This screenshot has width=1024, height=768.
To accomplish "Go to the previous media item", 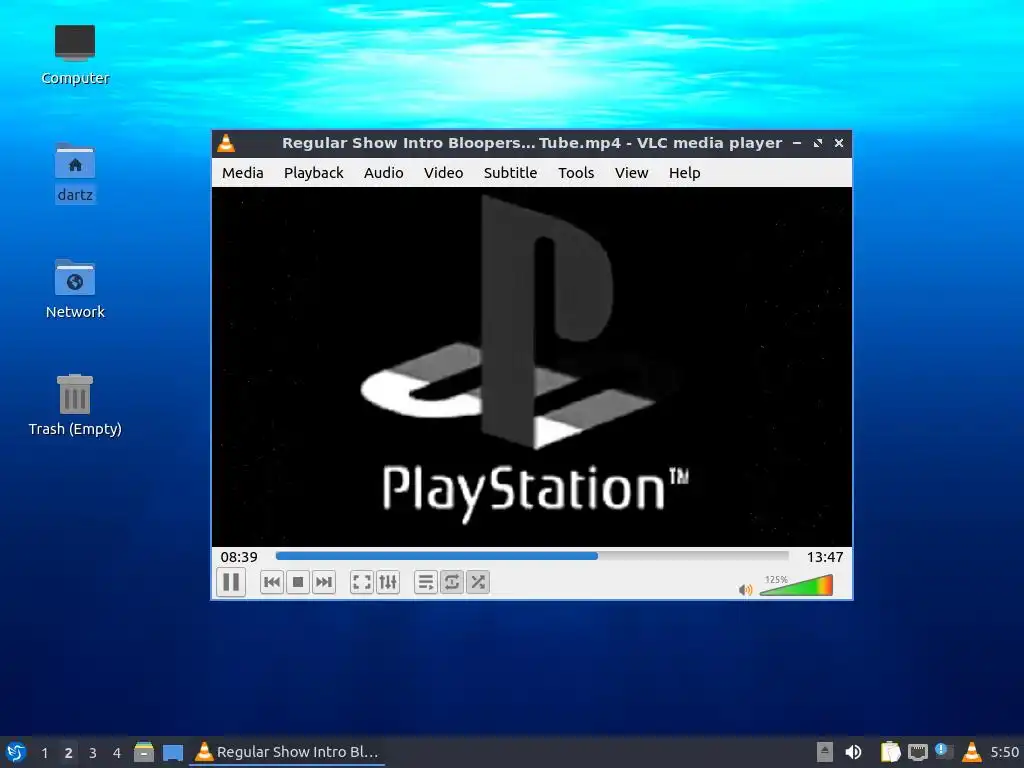I will click(272, 582).
